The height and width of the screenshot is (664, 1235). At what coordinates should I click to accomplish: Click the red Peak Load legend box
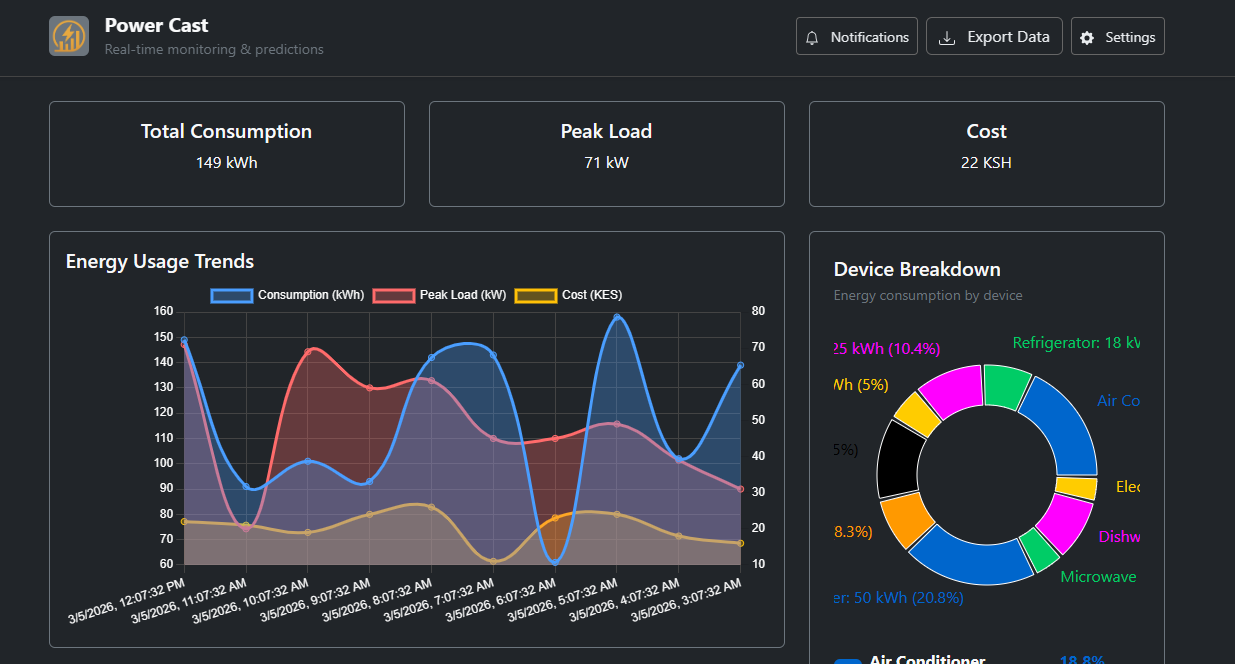(x=393, y=295)
